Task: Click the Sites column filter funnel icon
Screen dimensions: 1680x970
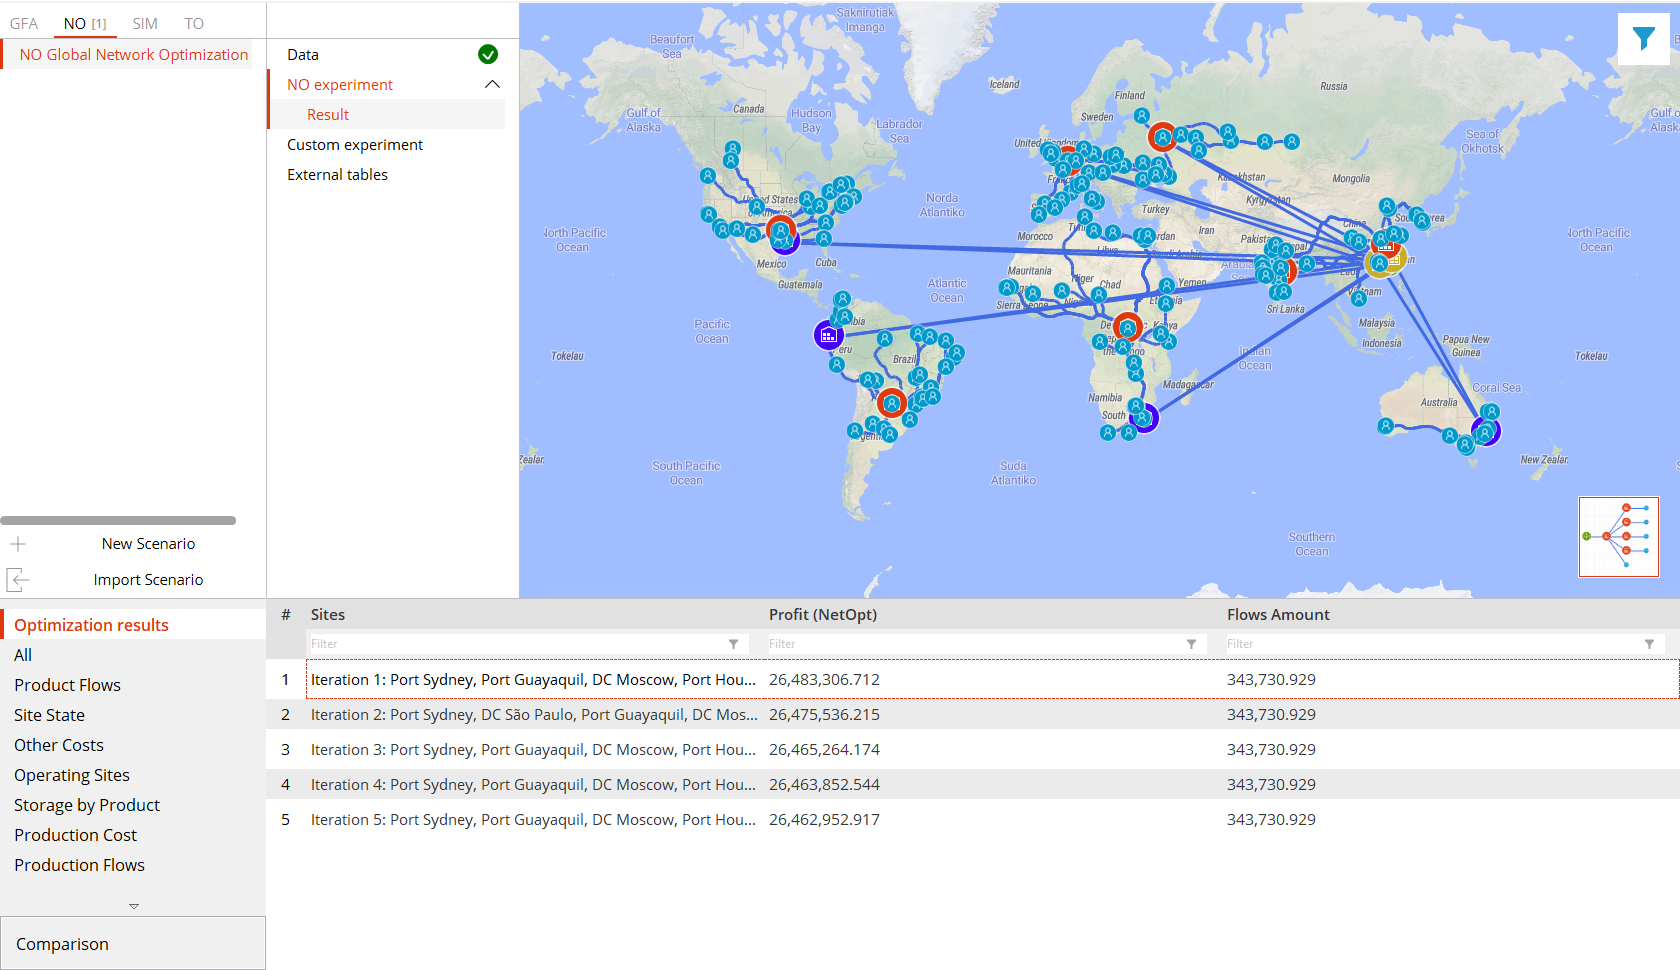Action: [733, 644]
